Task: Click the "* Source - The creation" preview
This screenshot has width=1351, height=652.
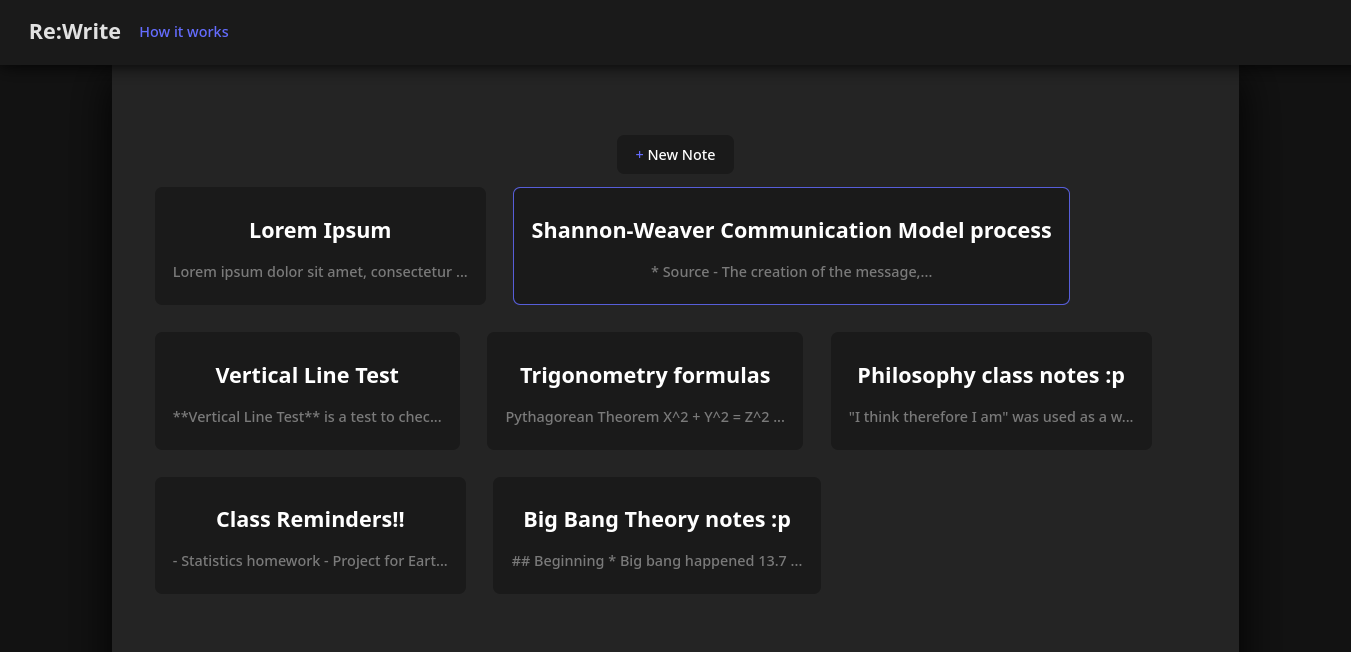Action: point(791,272)
